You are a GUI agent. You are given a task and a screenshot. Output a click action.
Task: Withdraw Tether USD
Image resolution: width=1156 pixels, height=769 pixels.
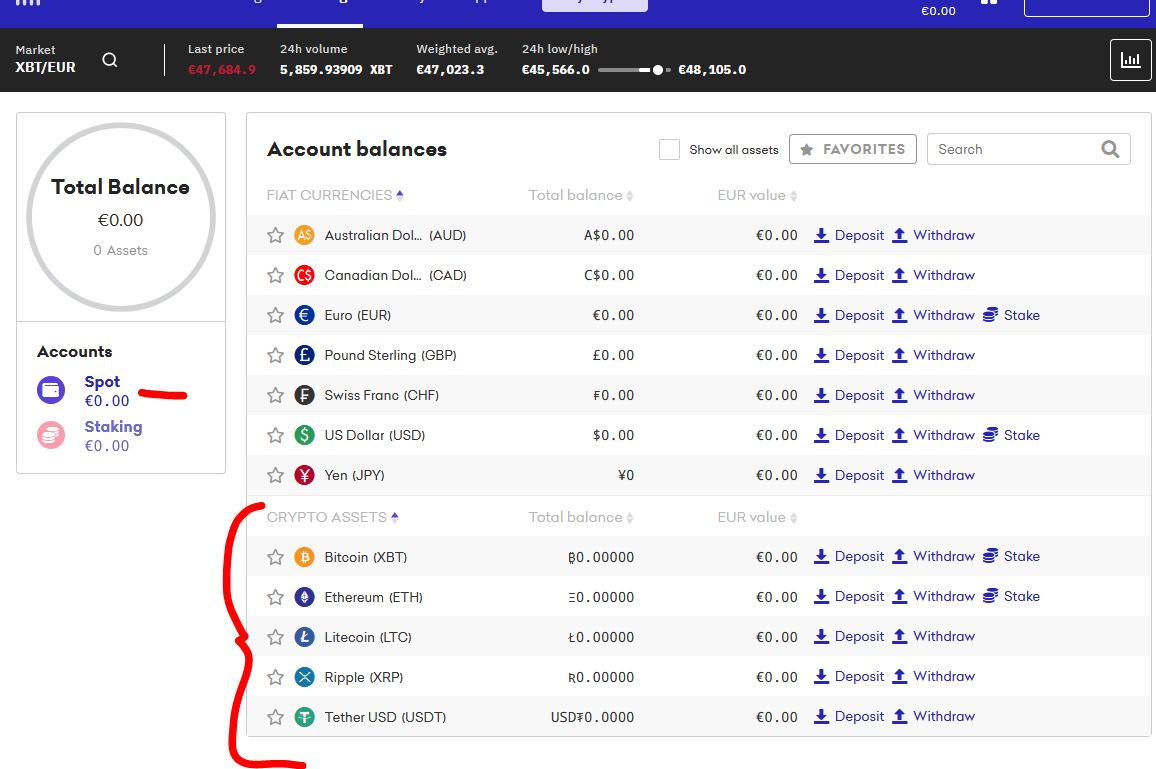coord(933,716)
